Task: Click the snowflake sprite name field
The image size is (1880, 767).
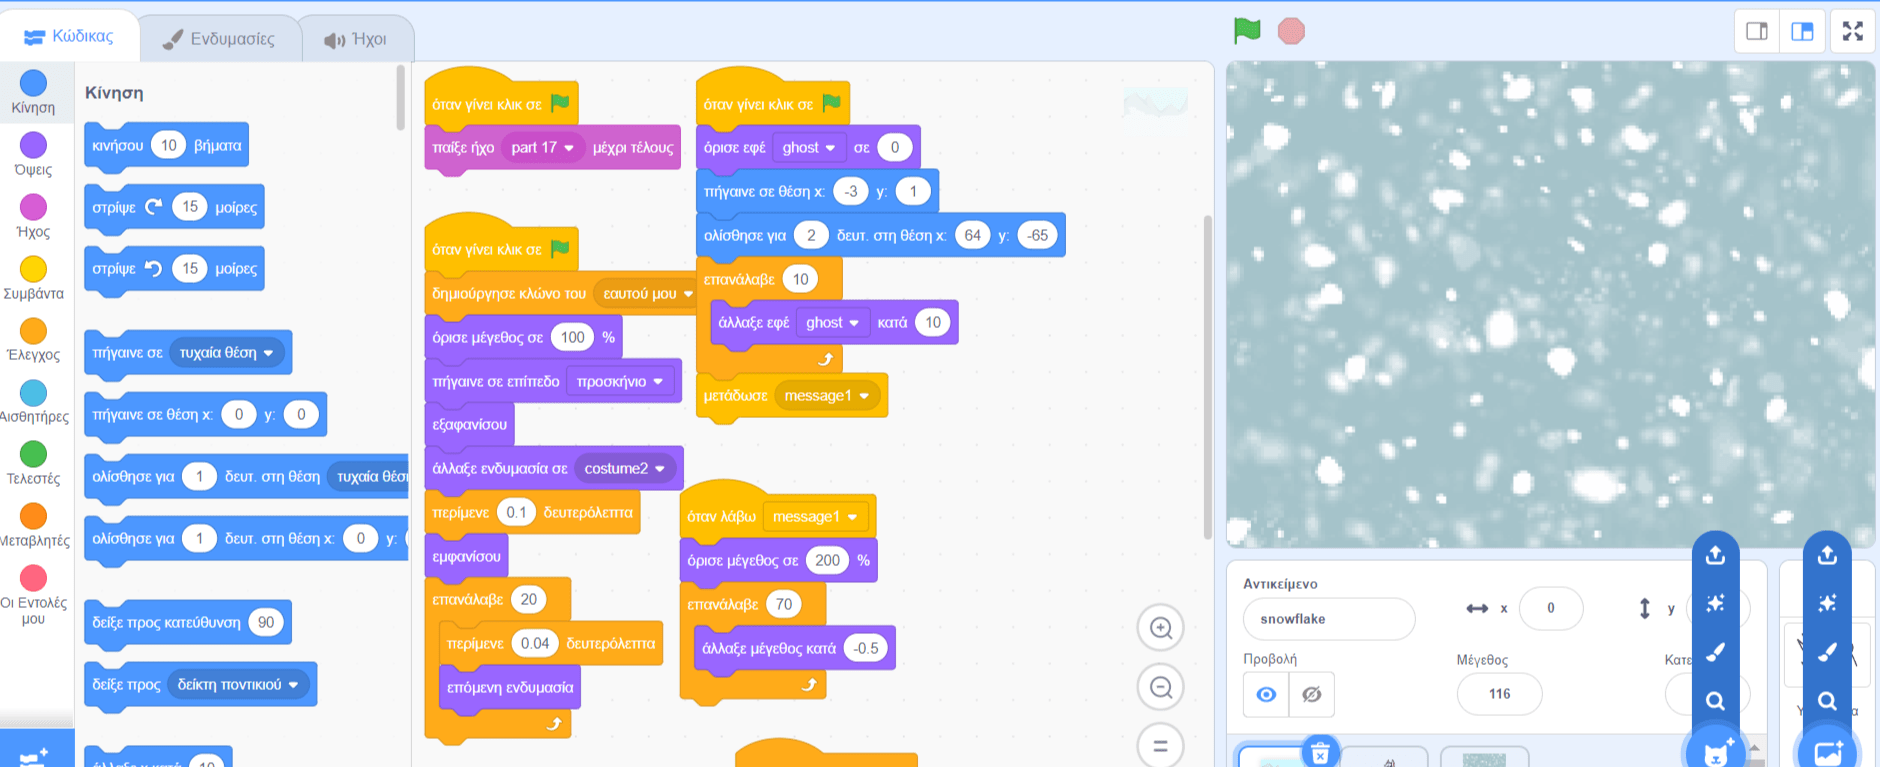Action: (x=1328, y=619)
